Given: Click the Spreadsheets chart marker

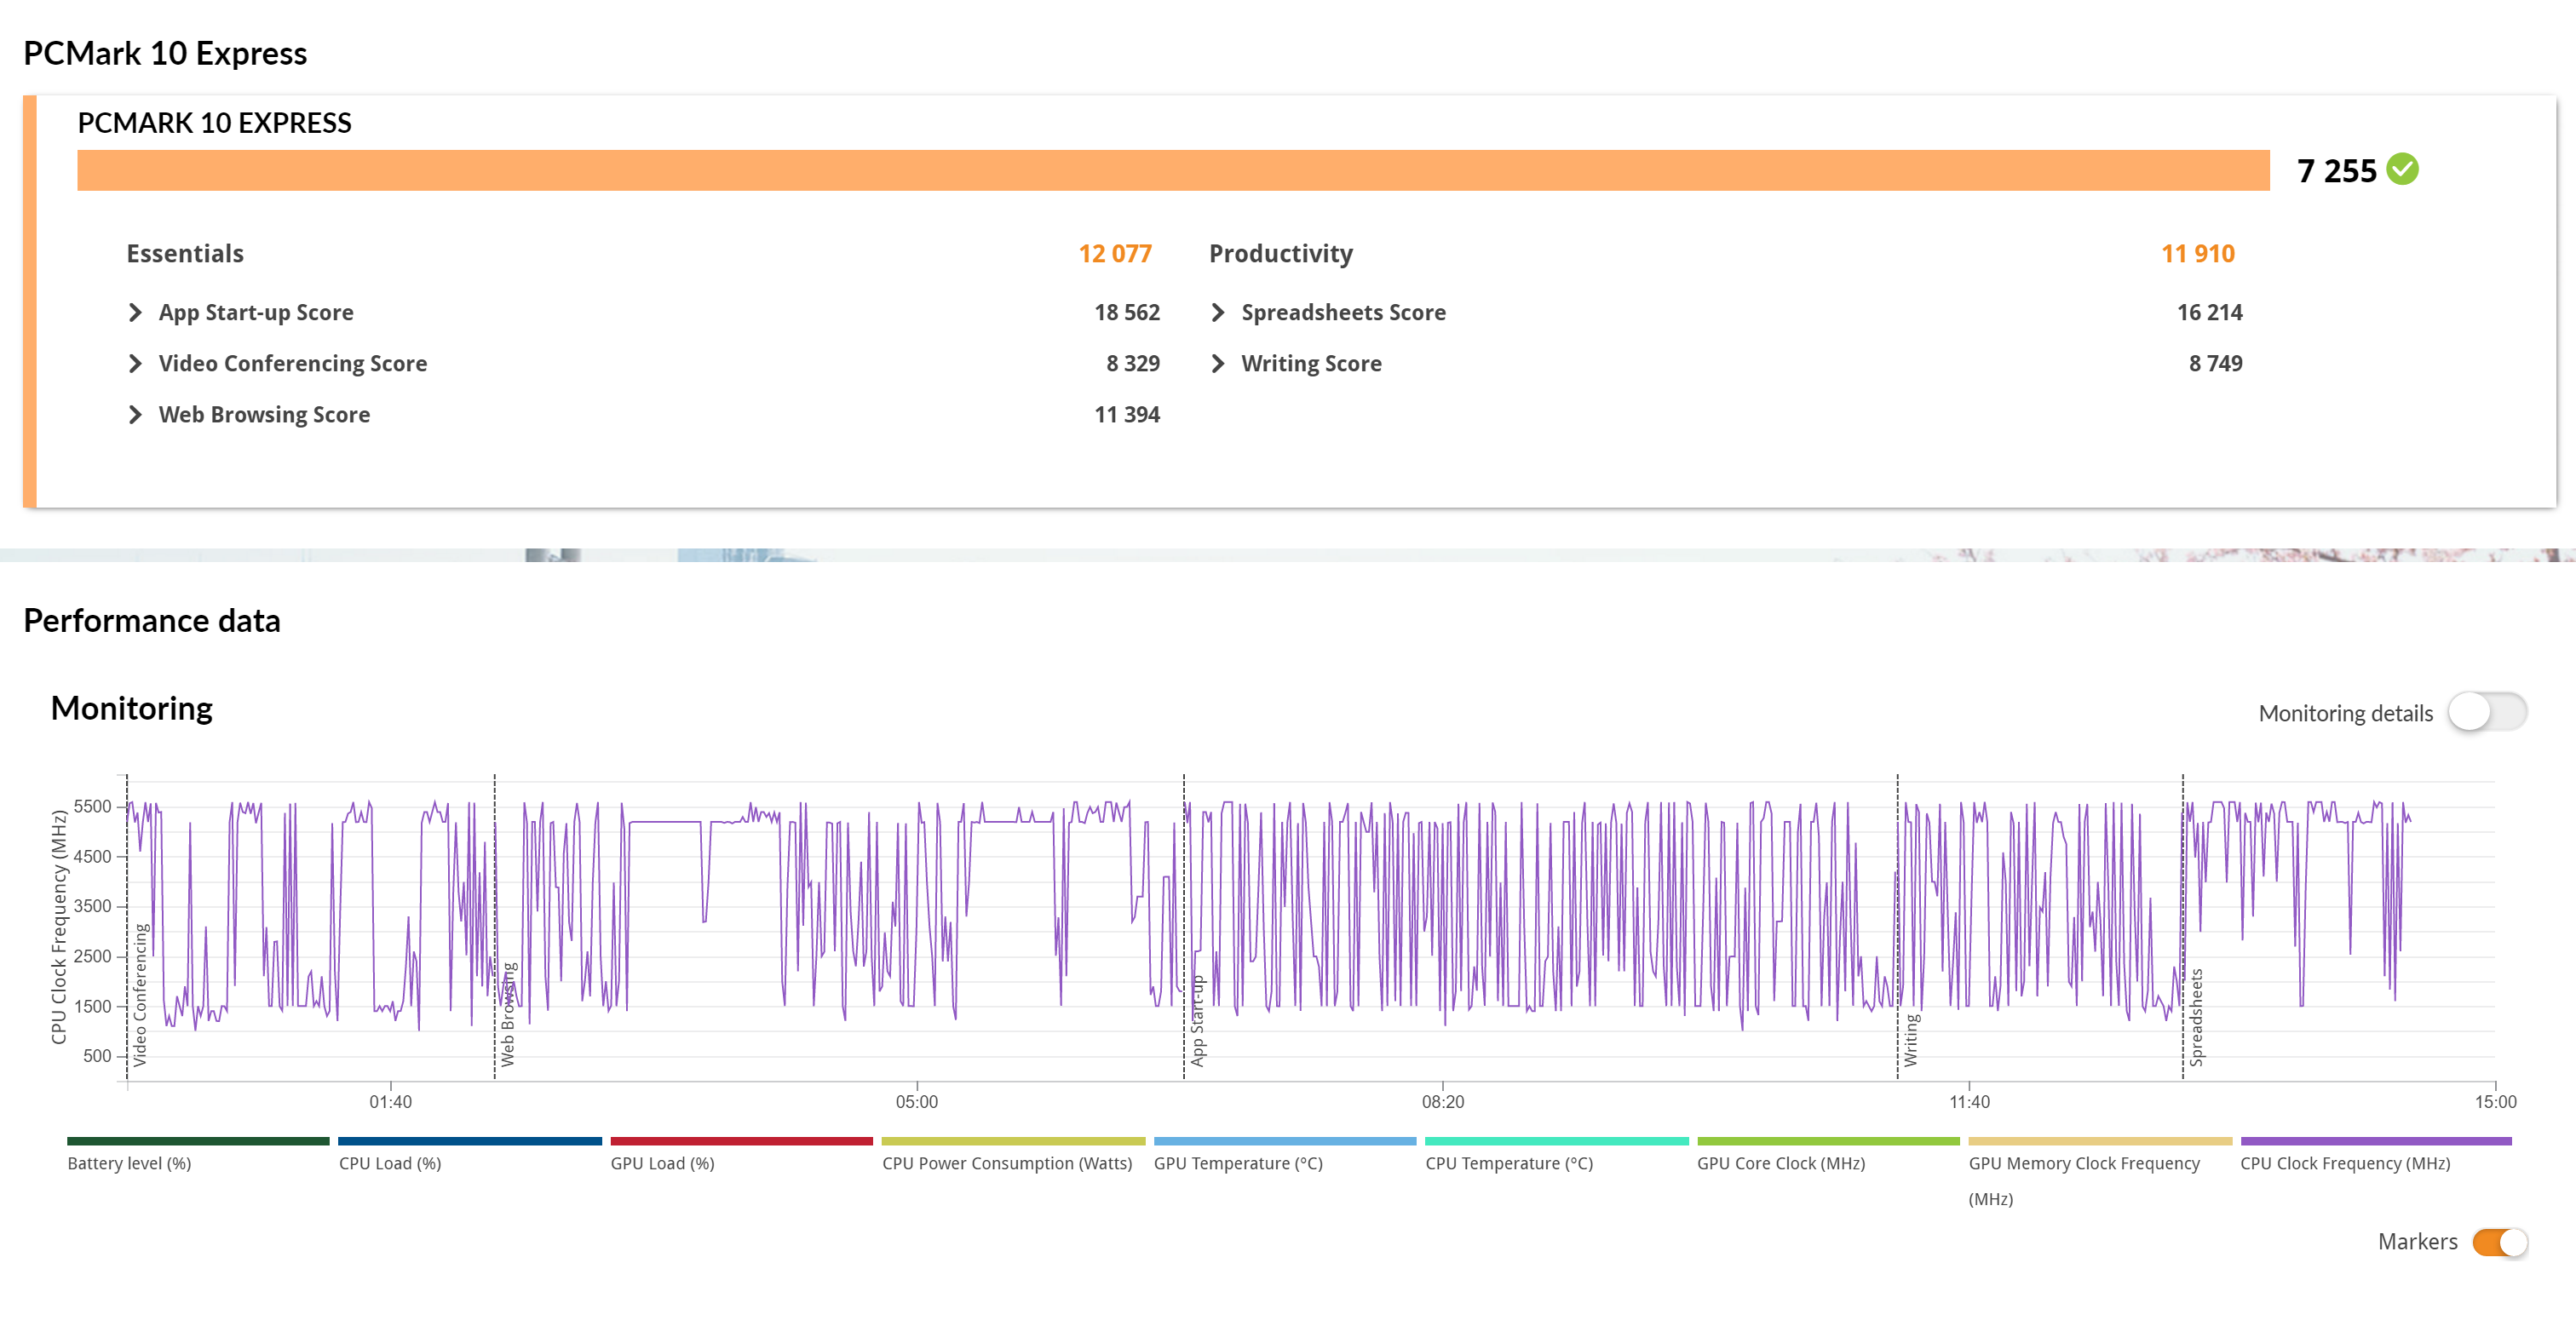Looking at the screenshot, I should (2196, 1018).
